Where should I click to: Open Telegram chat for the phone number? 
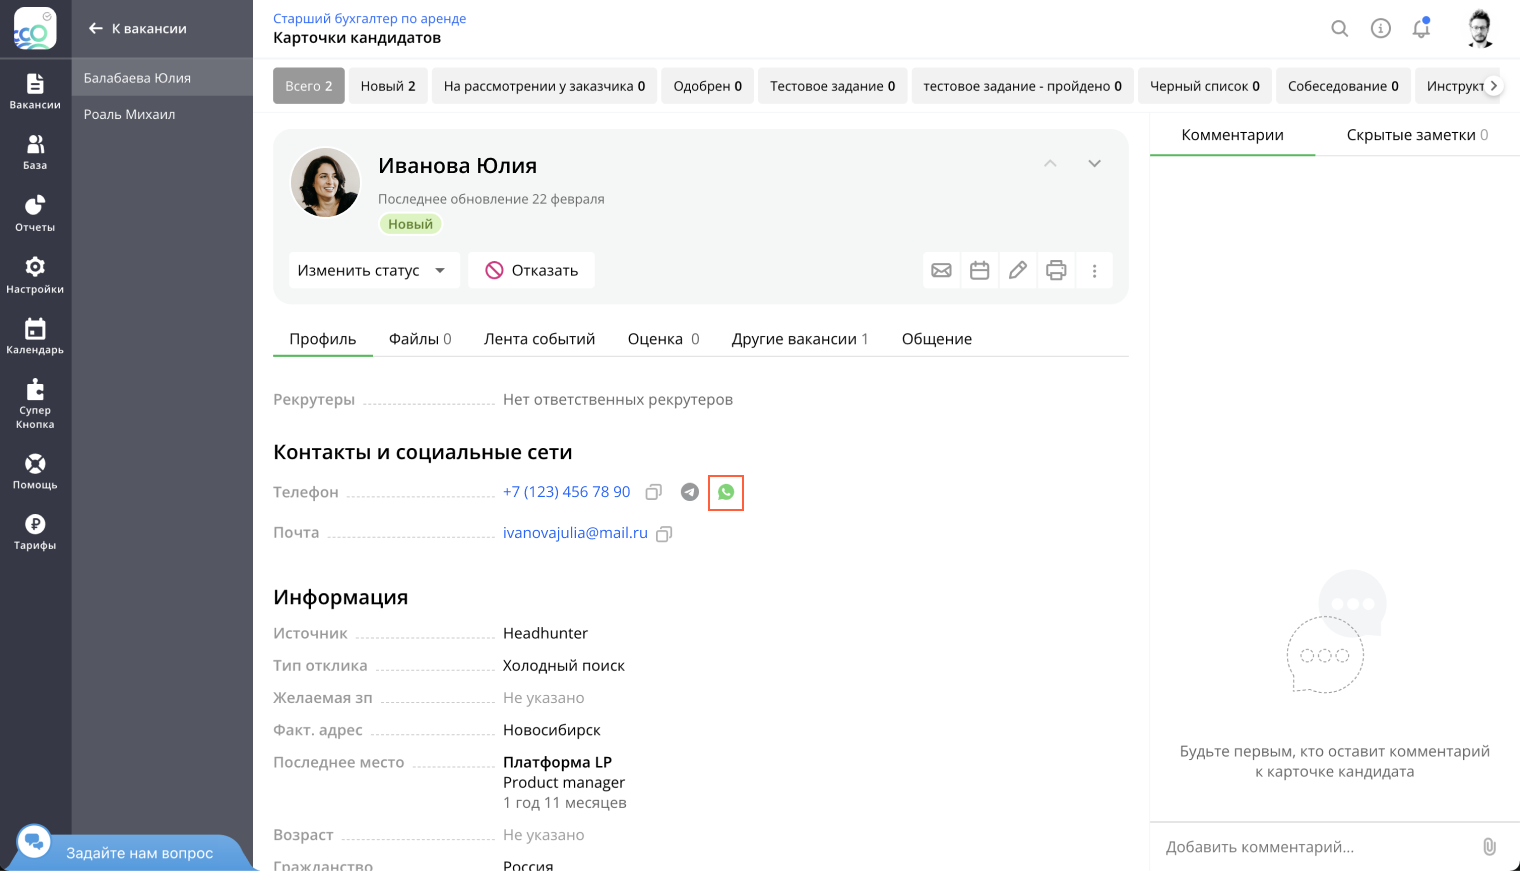click(x=690, y=492)
